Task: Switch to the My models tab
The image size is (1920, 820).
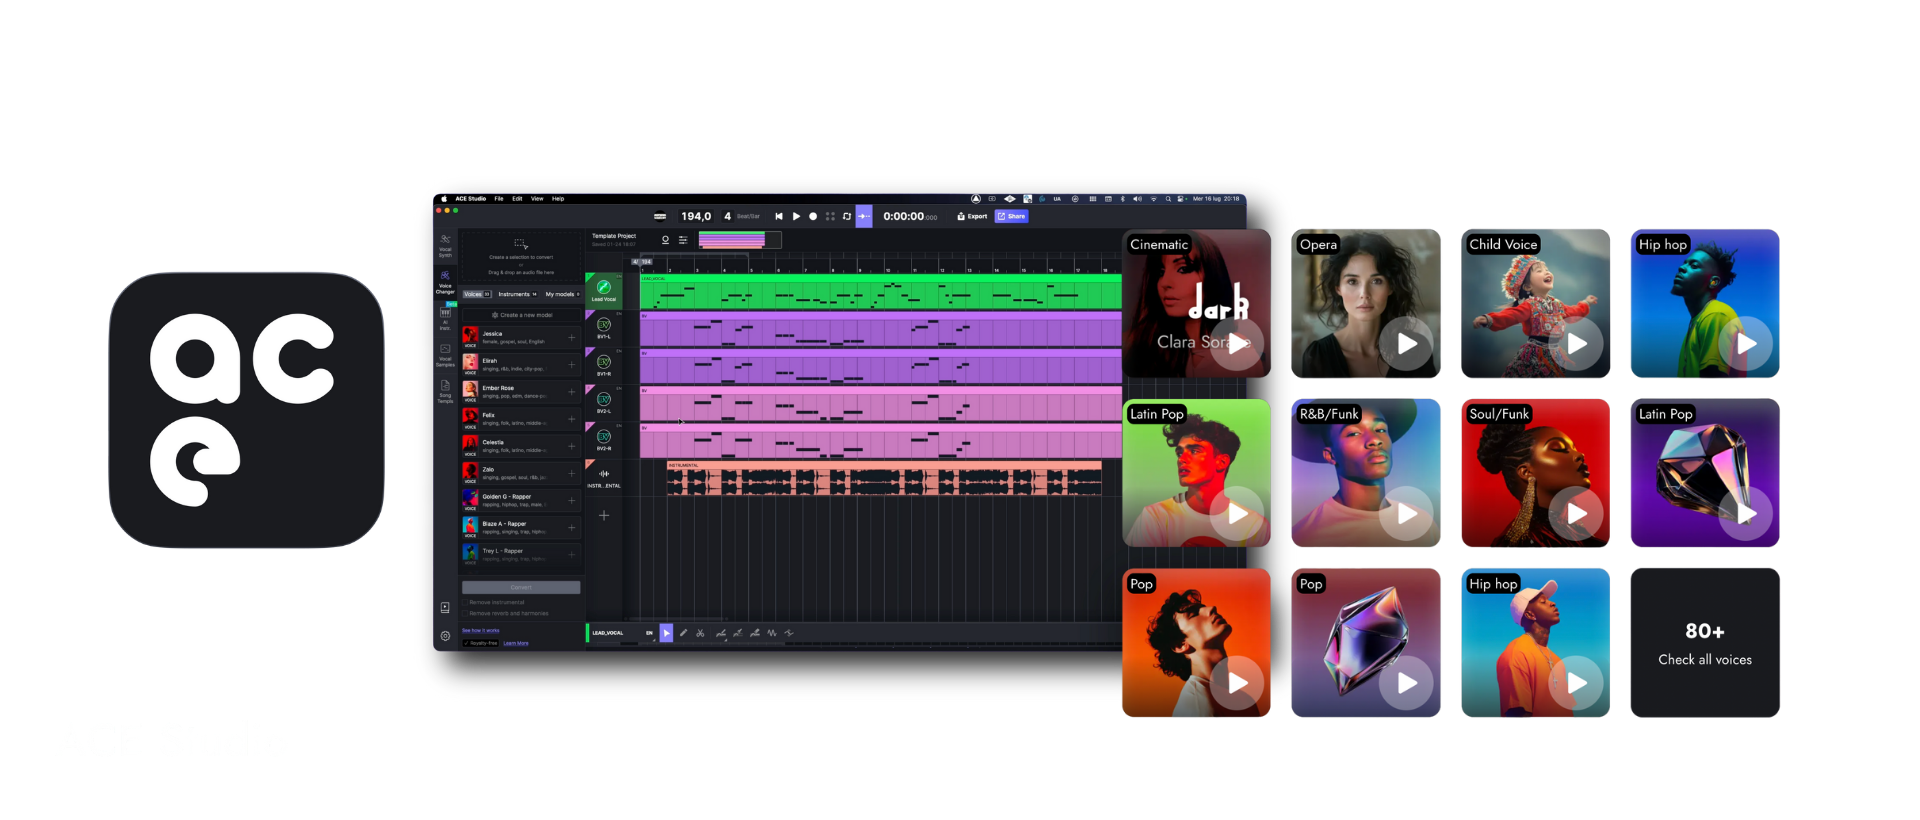Action: (562, 294)
